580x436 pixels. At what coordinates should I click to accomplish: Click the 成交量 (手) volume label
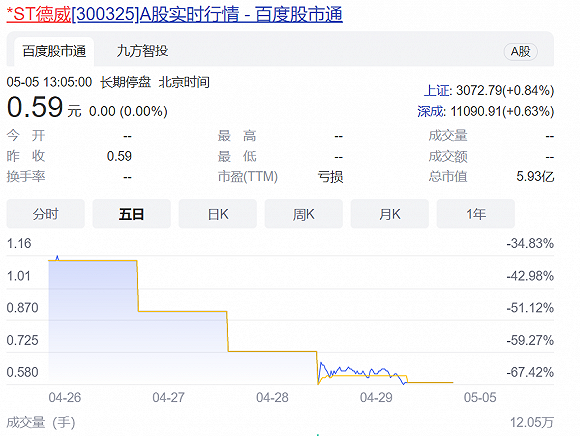41,422
